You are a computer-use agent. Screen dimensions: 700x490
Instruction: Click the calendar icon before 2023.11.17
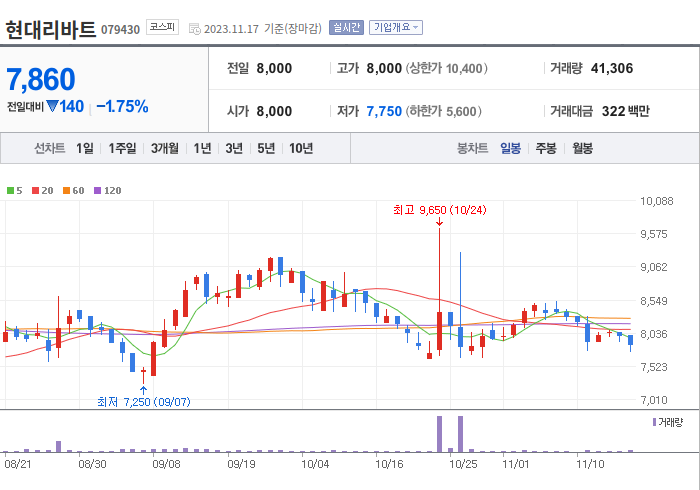pyautogui.click(x=195, y=29)
